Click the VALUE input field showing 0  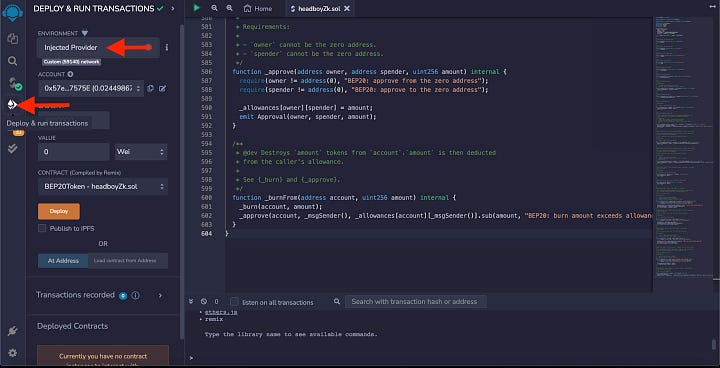point(74,152)
